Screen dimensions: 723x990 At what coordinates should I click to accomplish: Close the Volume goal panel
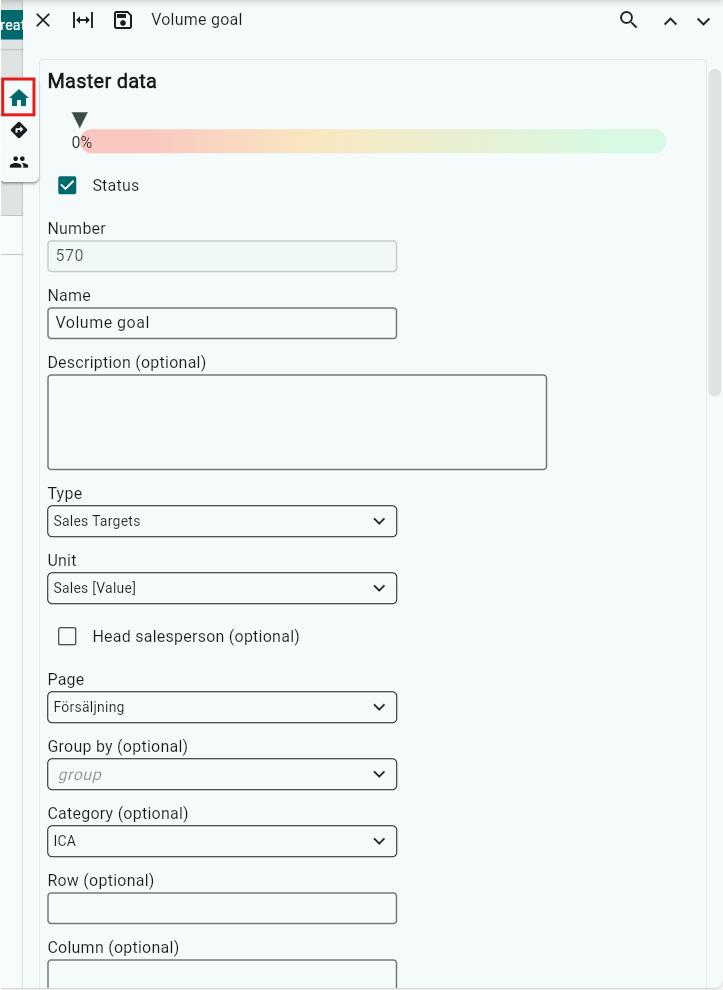(x=43, y=20)
